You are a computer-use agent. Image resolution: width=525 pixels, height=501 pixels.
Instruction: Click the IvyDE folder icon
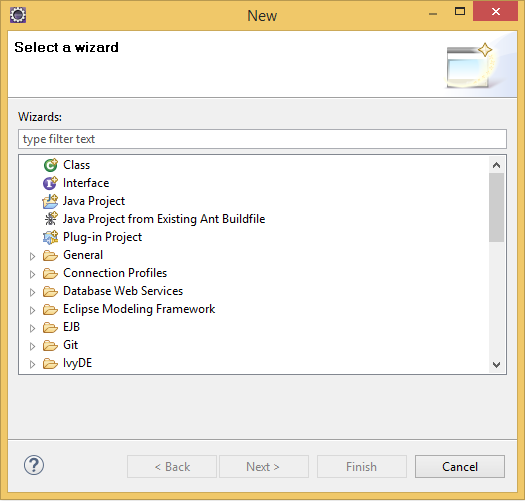[x=50, y=364]
